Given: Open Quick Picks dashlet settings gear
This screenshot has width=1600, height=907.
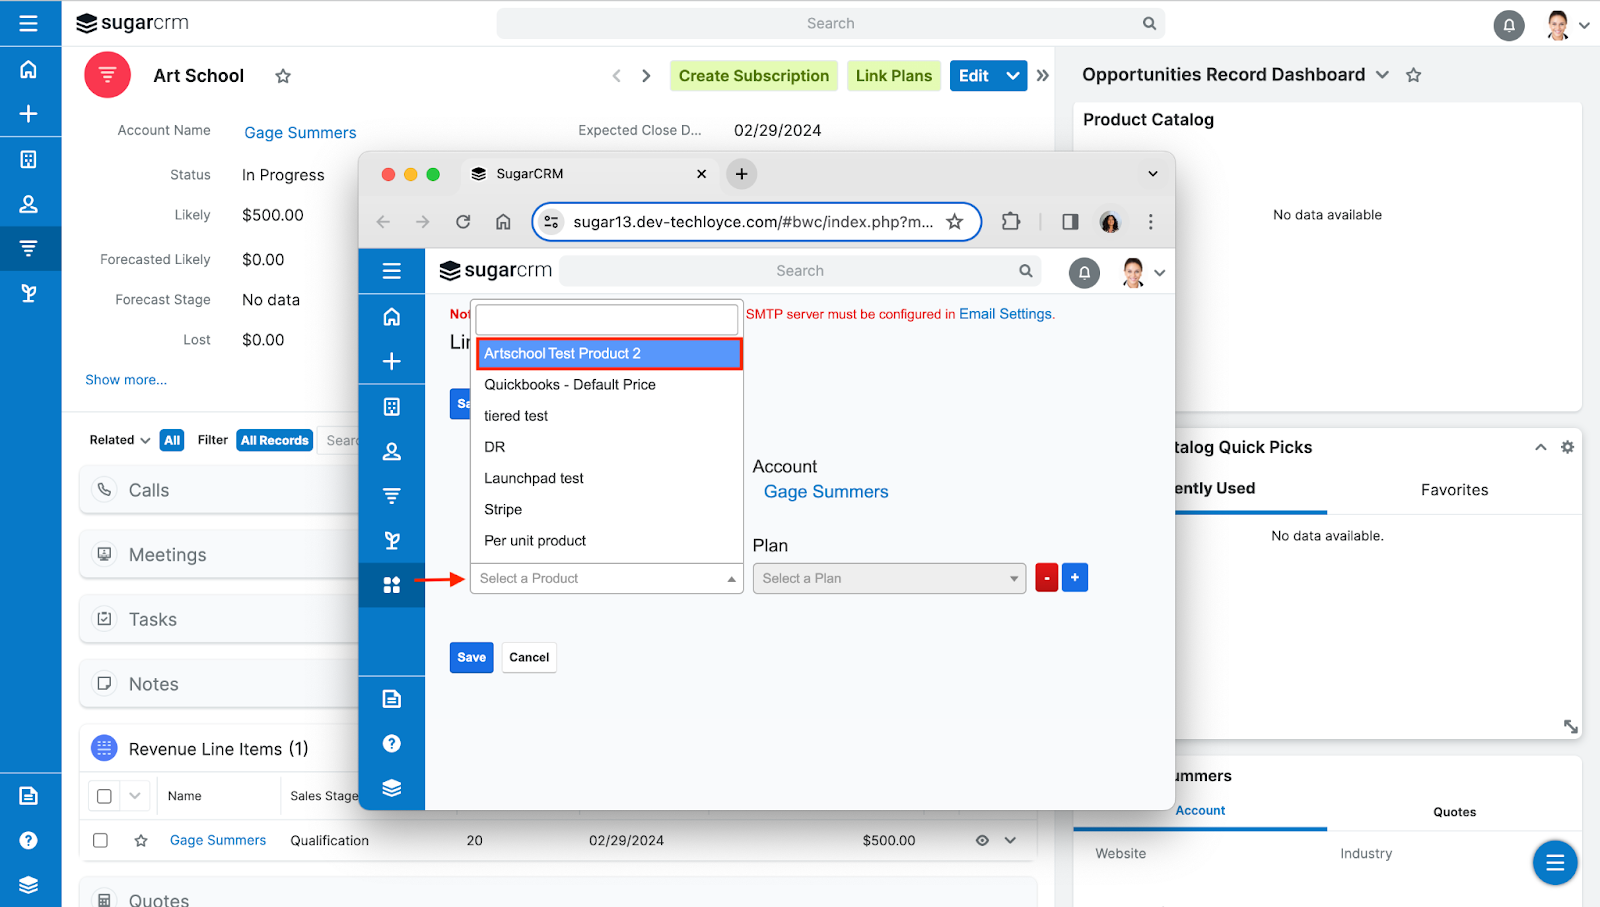Looking at the screenshot, I should [1567, 447].
